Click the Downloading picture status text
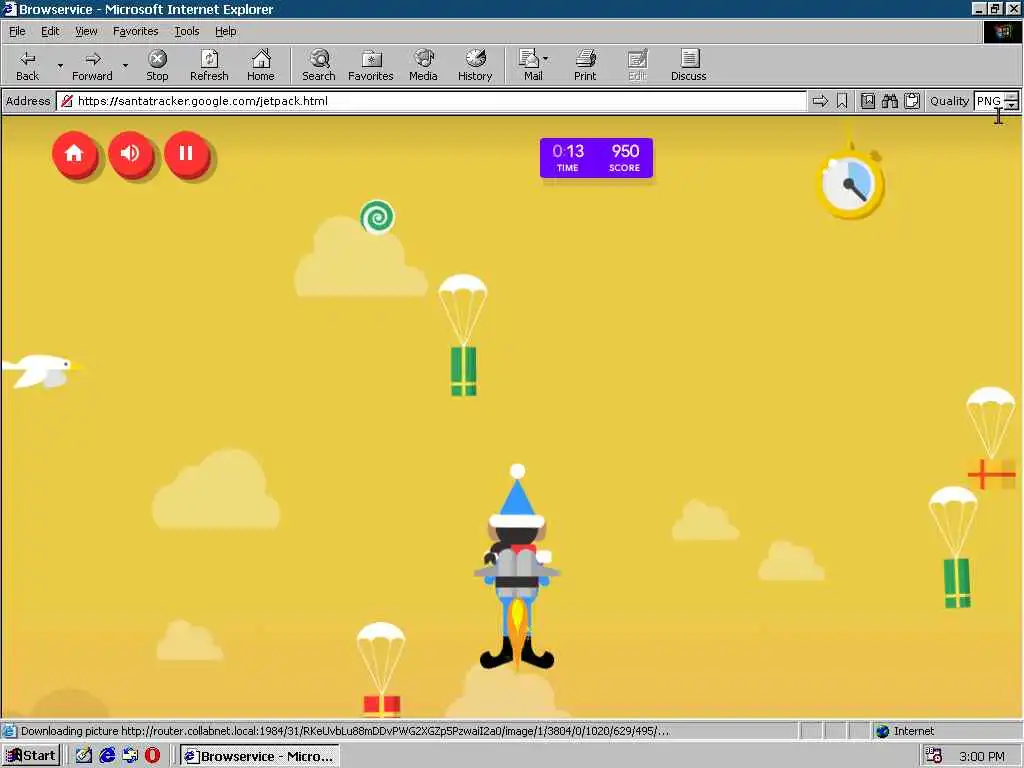Image resolution: width=1024 pixels, height=768 pixels. coord(345,731)
